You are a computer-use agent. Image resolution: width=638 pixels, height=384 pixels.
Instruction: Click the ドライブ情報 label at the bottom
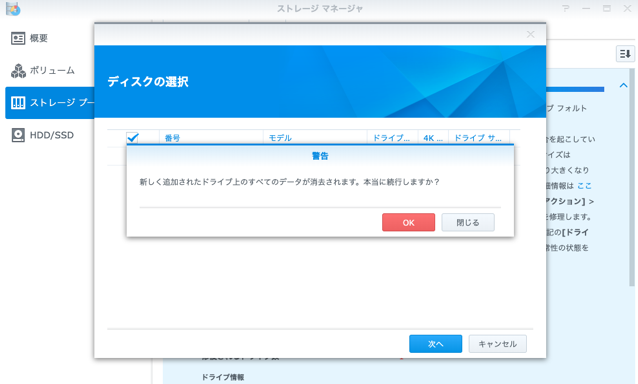(223, 377)
